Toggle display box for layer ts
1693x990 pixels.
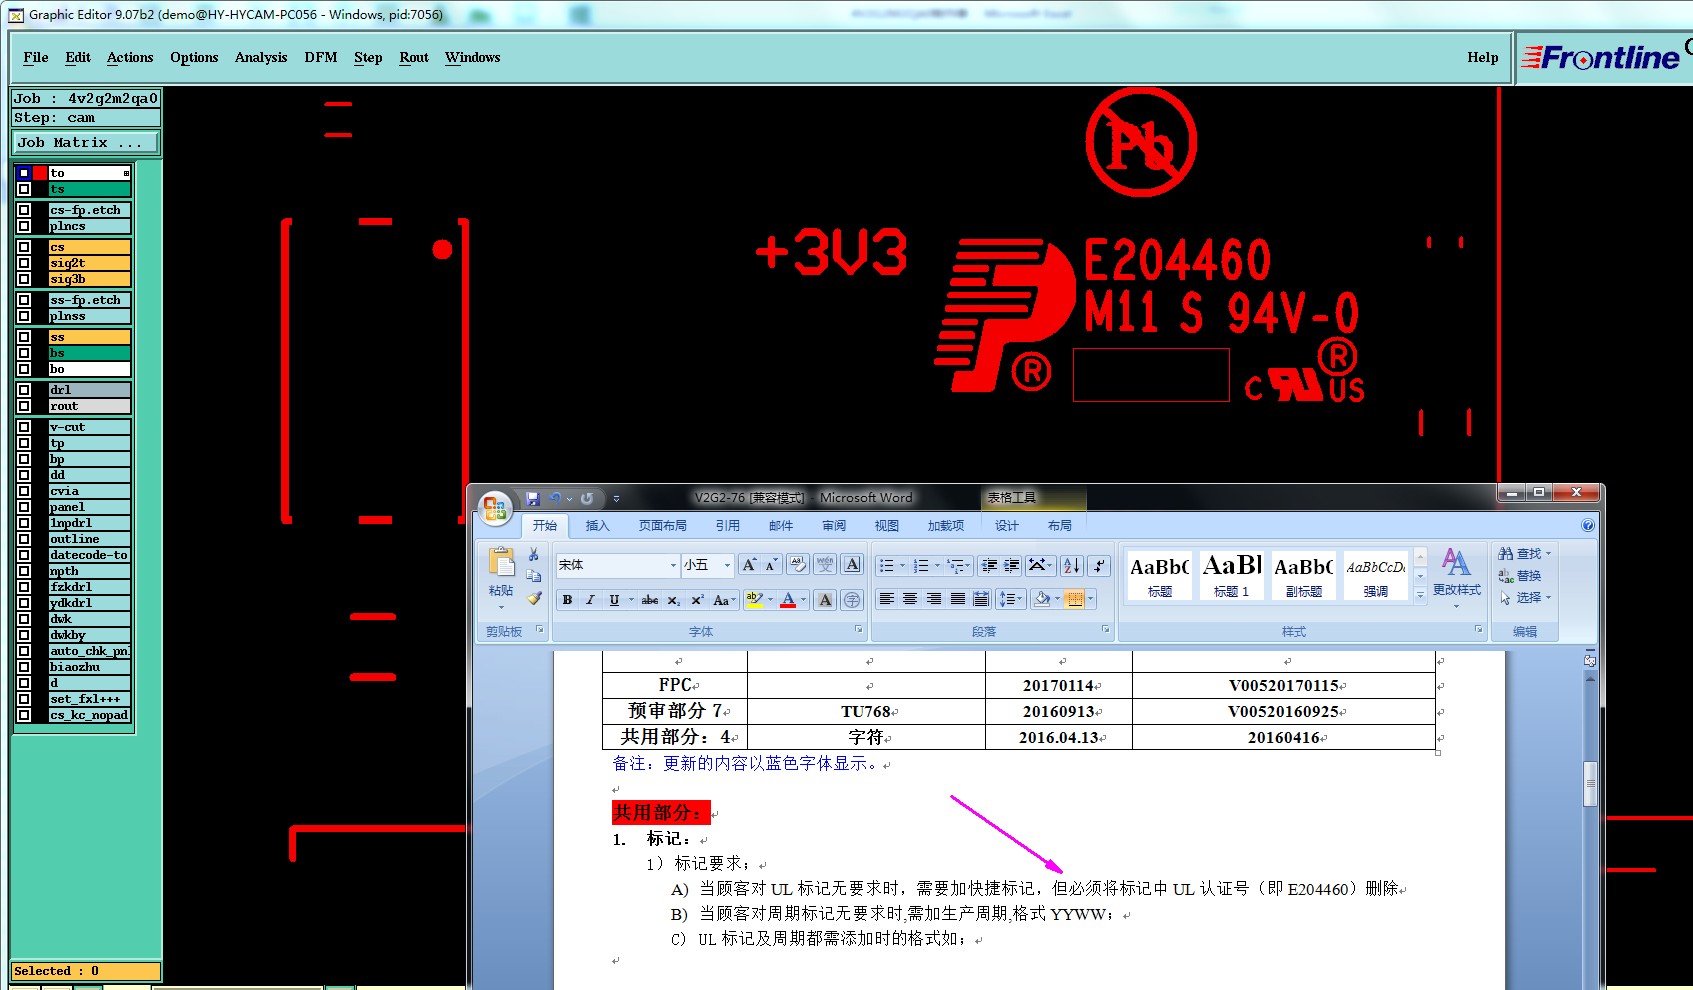pyautogui.click(x=24, y=189)
